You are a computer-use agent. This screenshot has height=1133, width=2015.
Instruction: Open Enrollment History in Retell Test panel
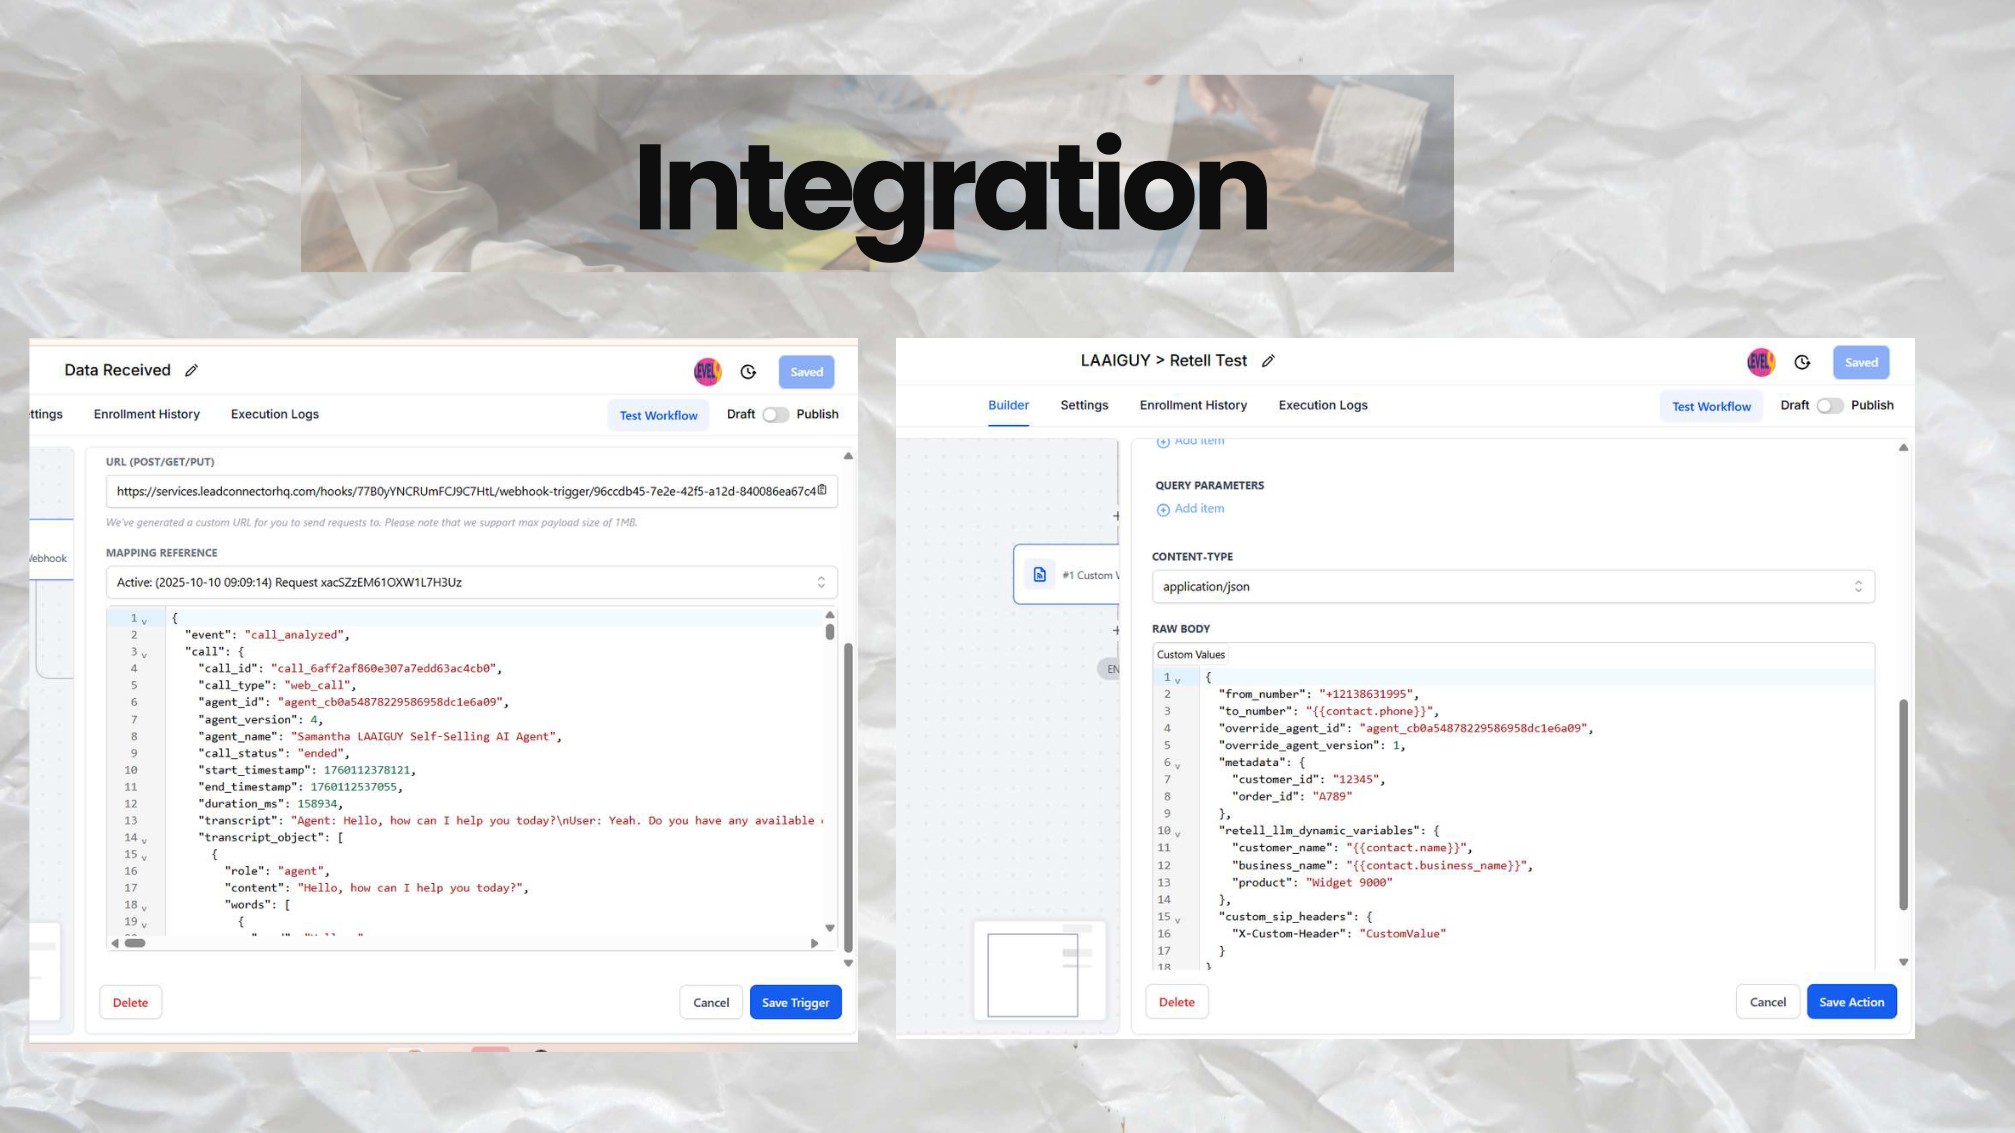[x=1193, y=405]
